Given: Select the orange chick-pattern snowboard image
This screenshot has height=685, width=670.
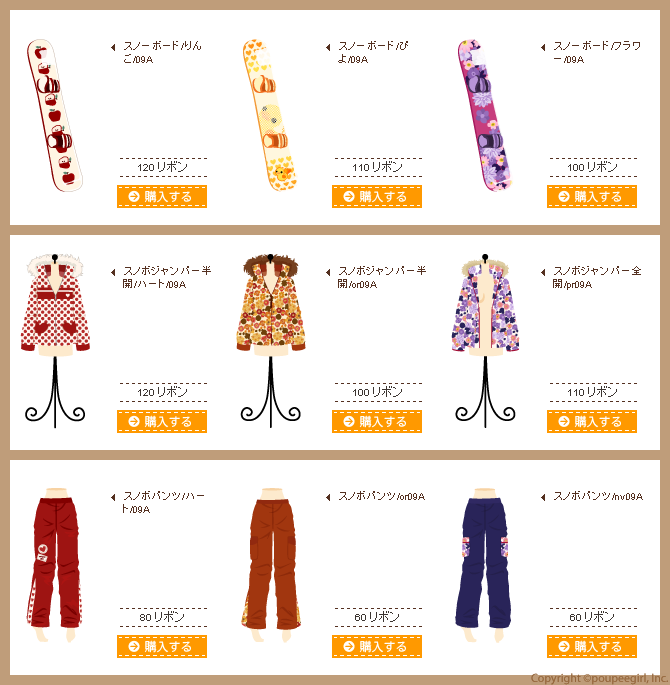Looking at the screenshot, I should click(269, 115).
